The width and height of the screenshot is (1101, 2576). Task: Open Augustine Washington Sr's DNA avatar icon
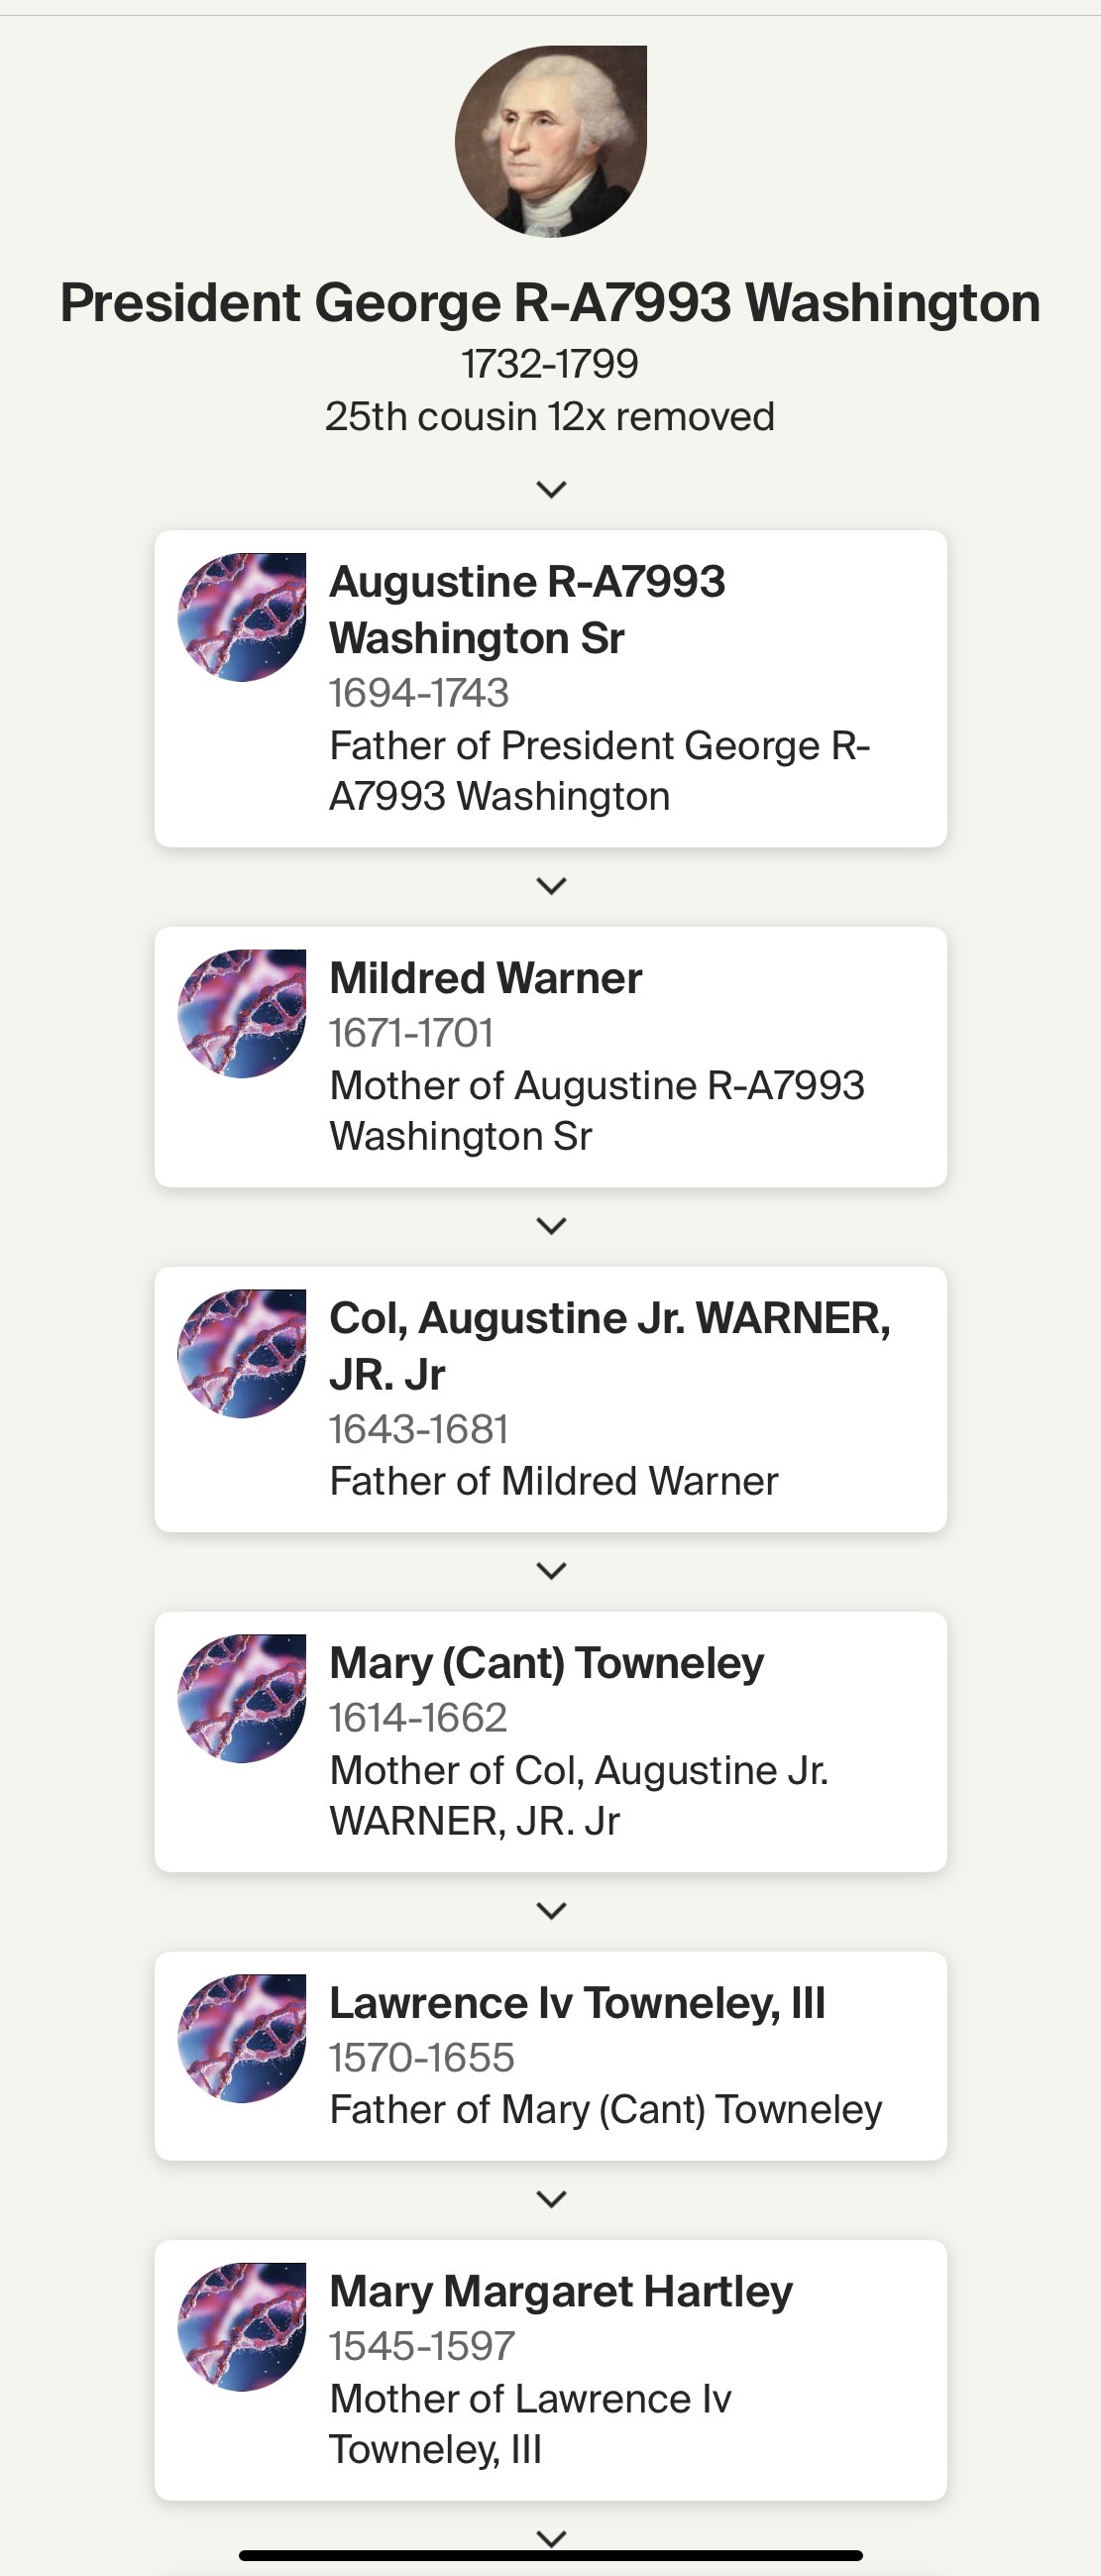pyautogui.click(x=242, y=617)
